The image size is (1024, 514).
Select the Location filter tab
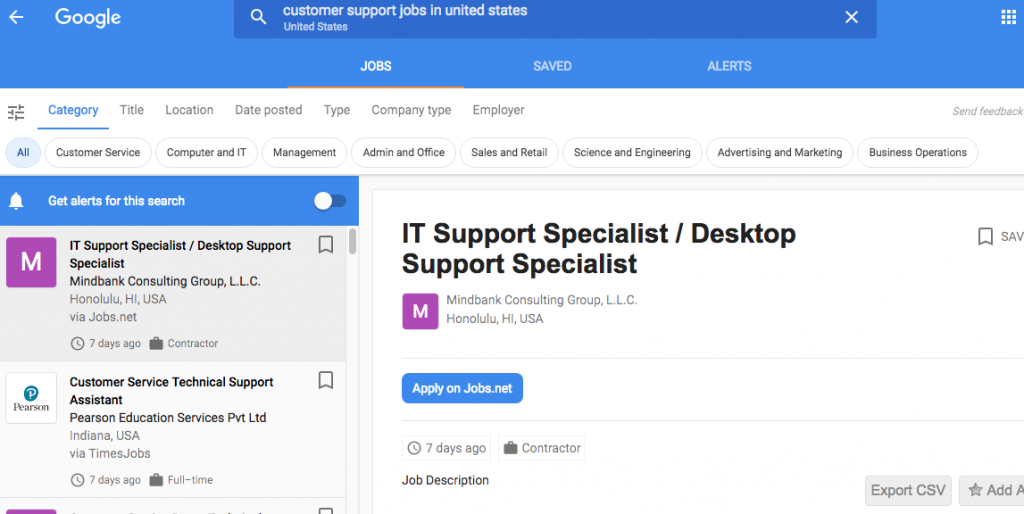(x=189, y=110)
